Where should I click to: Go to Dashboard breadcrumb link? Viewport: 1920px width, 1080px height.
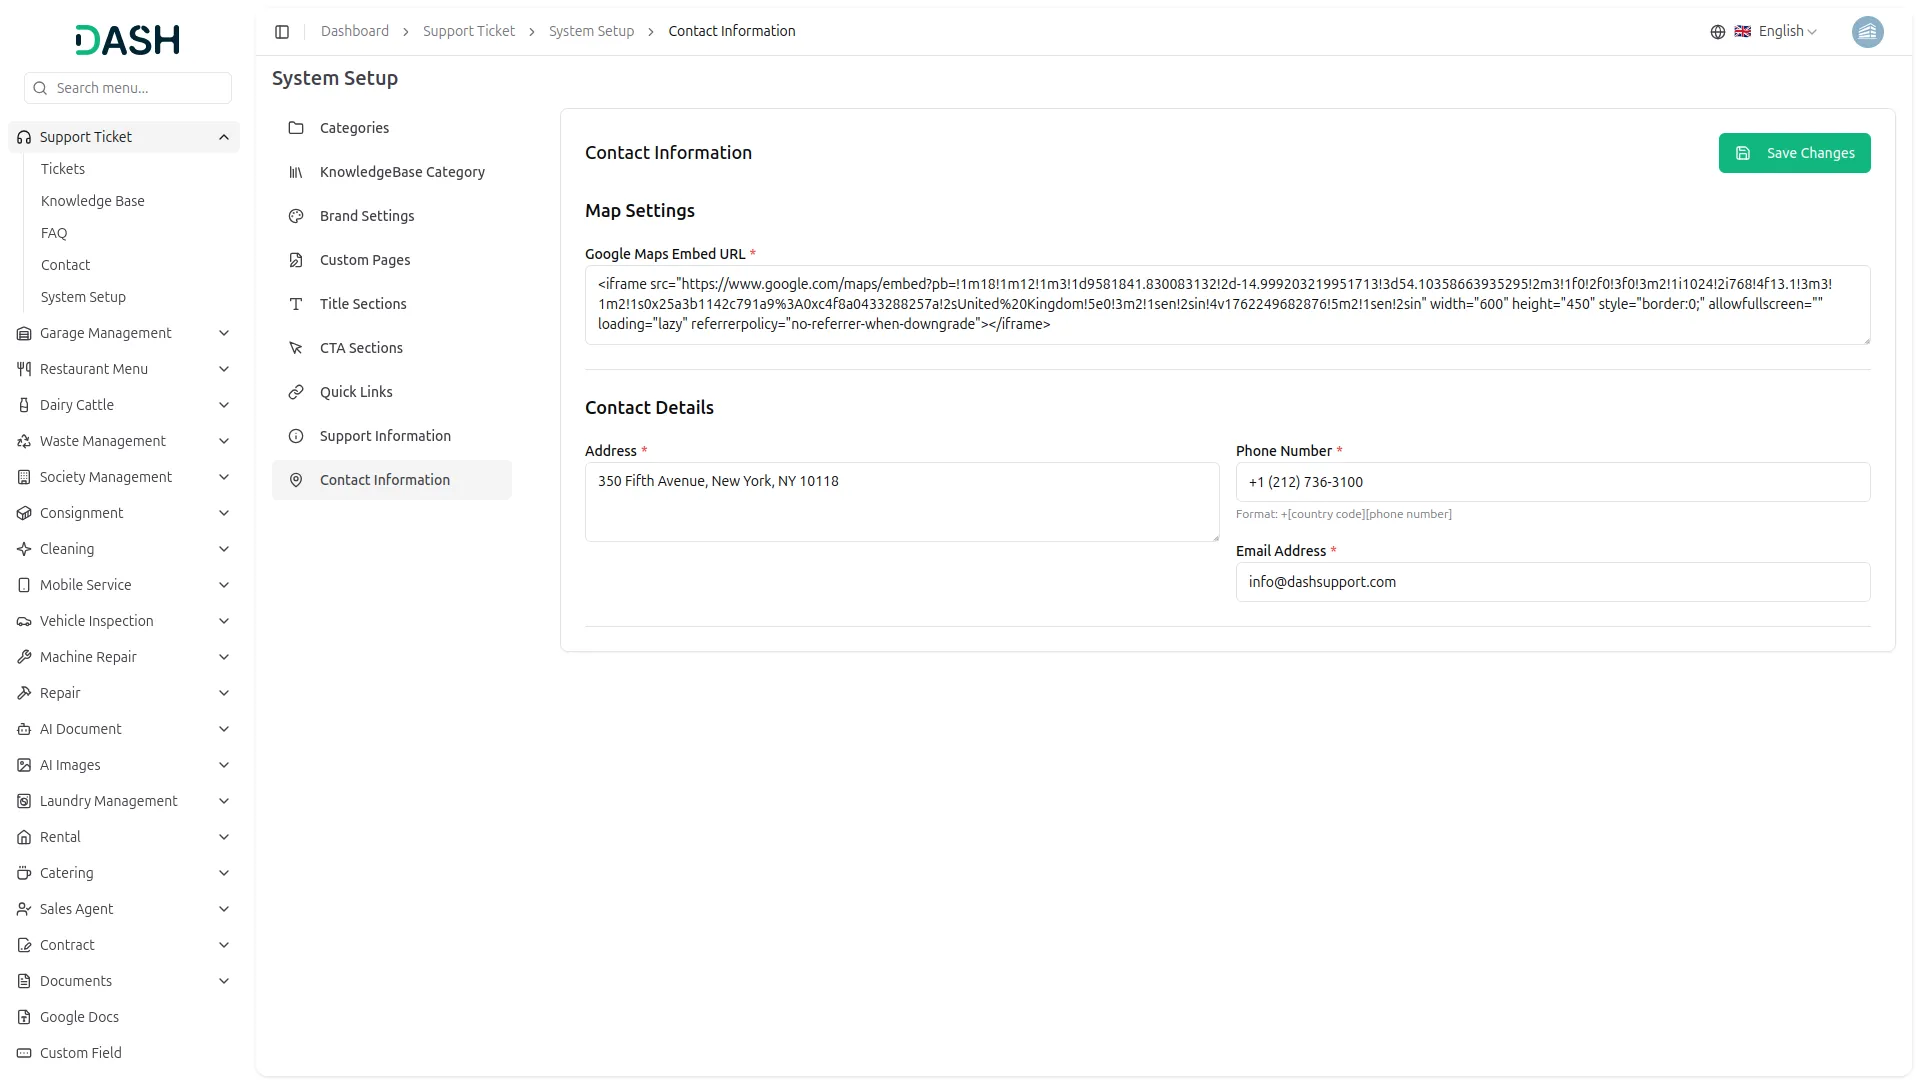point(355,32)
